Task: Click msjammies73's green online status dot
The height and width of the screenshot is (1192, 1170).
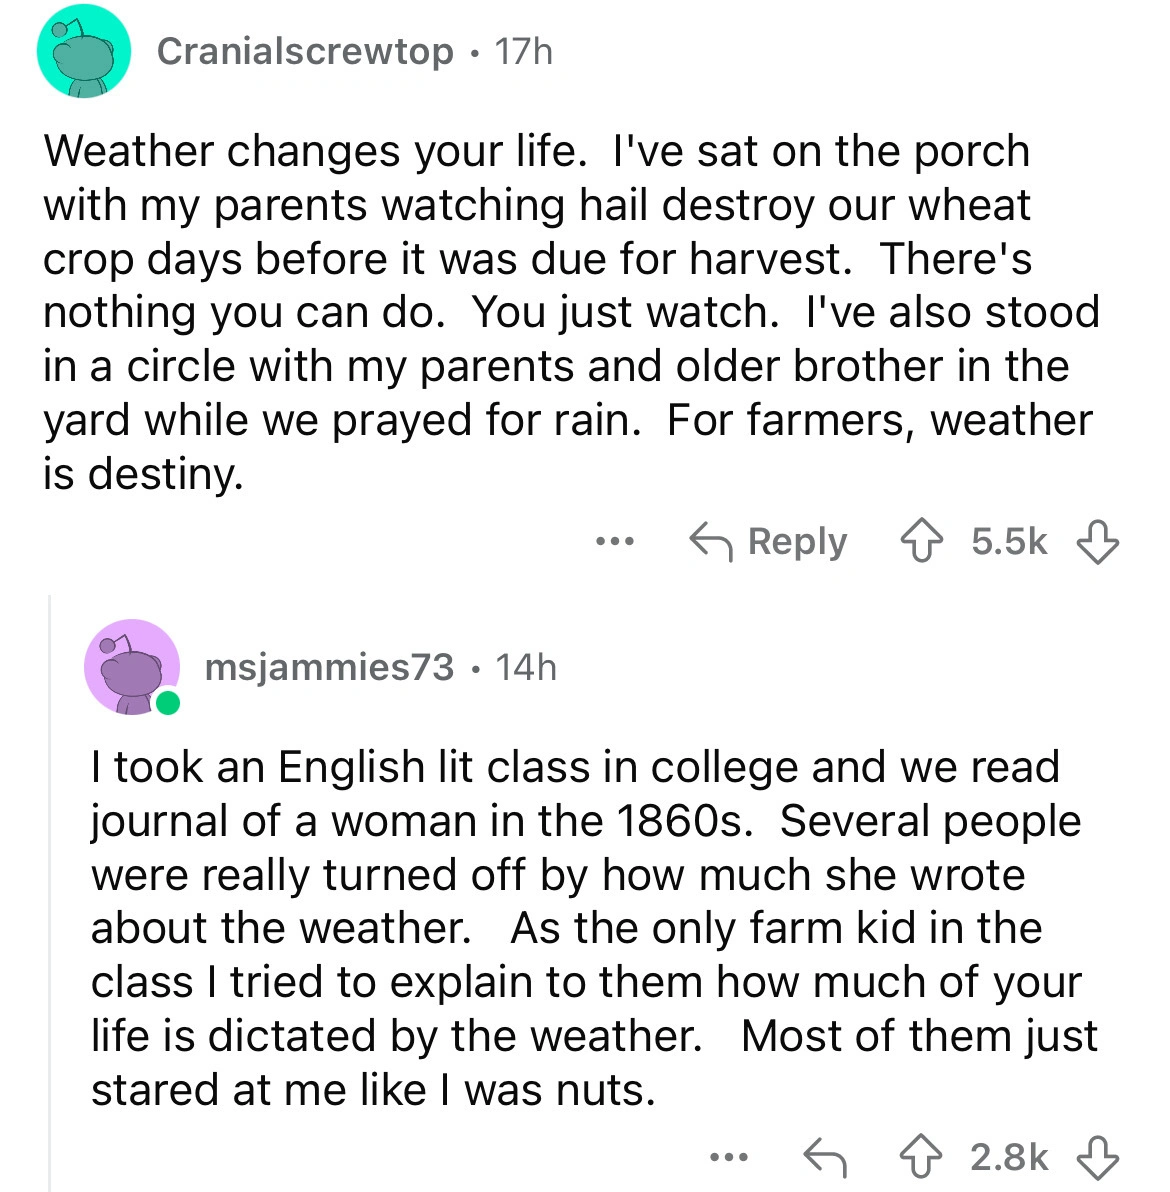Action: 167,703
